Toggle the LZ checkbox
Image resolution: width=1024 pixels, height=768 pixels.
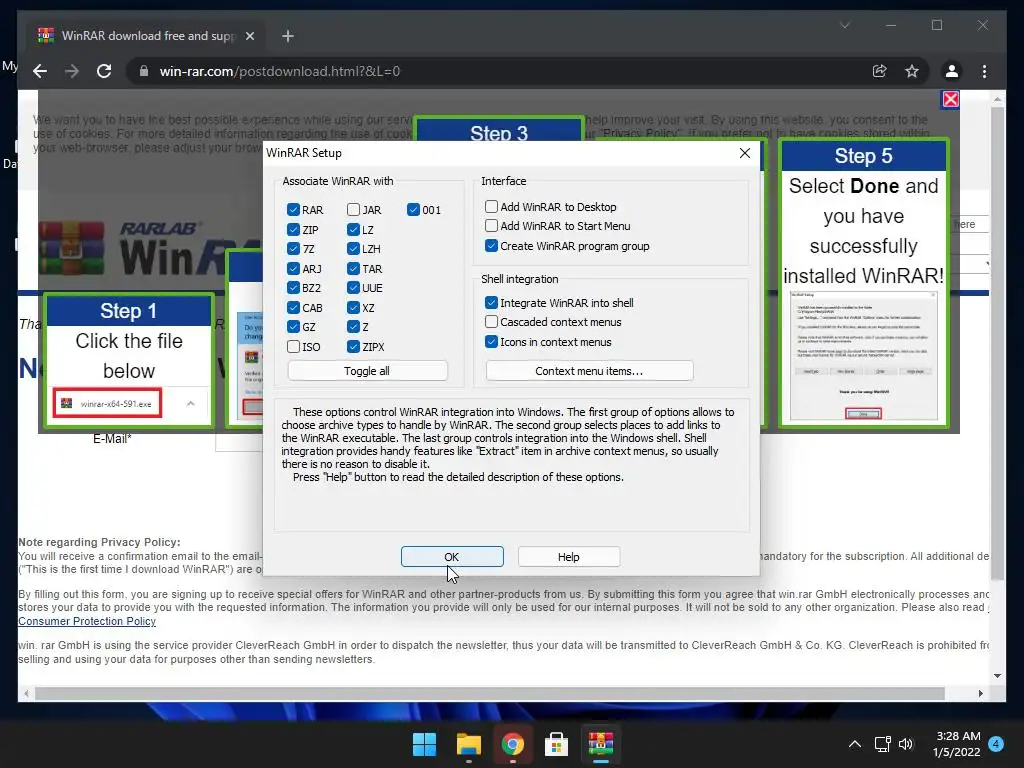353,230
